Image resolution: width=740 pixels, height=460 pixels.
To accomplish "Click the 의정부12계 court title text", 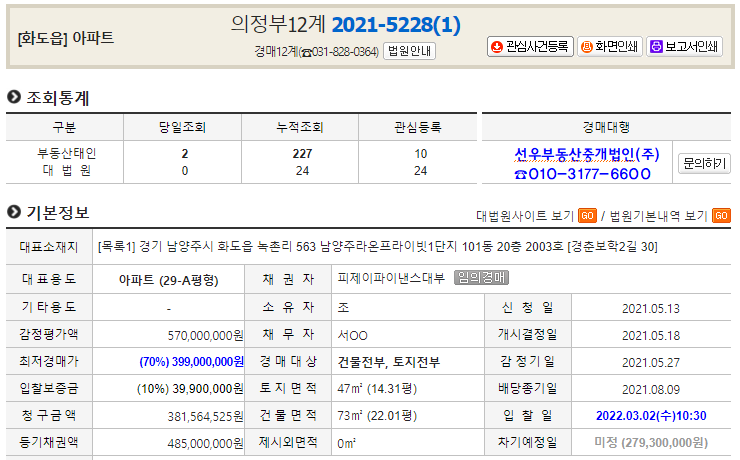I will click(x=278, y=25).
